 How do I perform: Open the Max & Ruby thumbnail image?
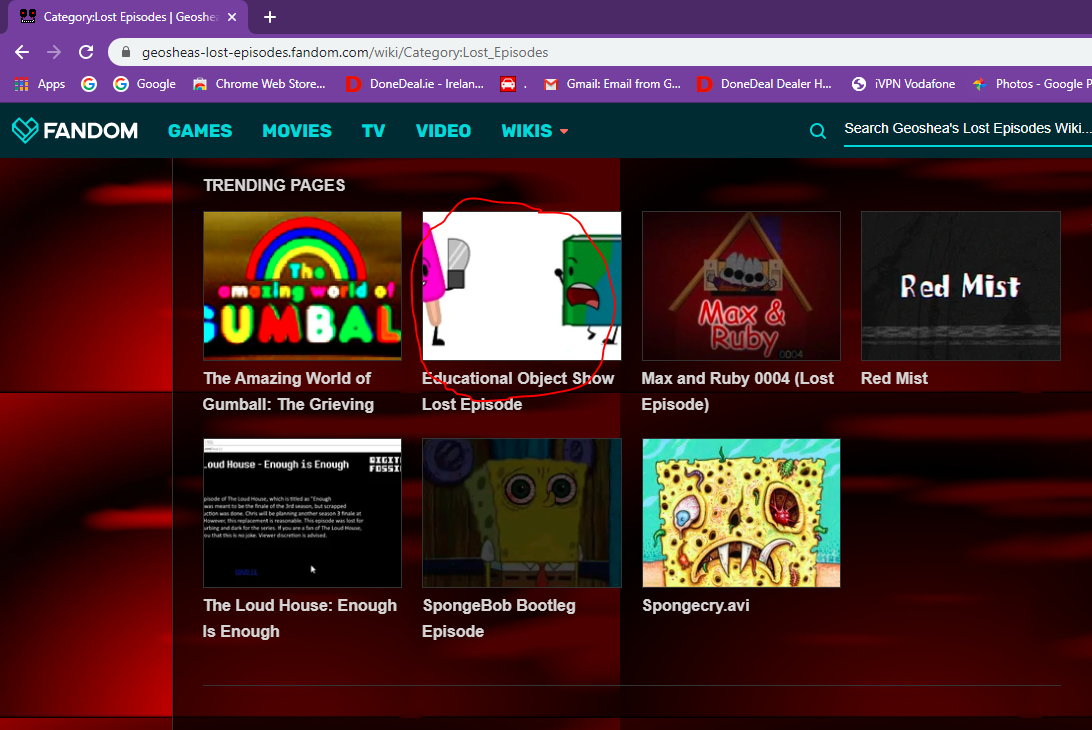click(x=741, y=286)
